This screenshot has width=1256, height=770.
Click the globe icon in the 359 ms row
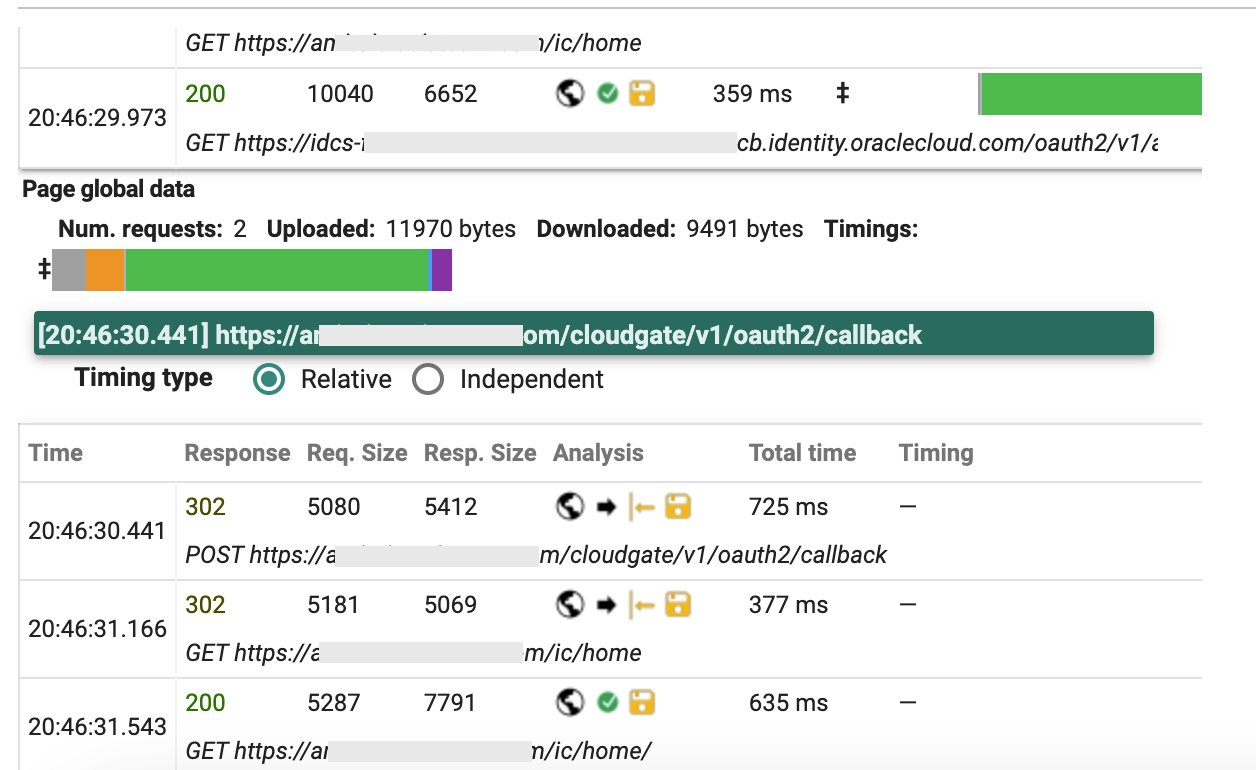pos(570,94)
